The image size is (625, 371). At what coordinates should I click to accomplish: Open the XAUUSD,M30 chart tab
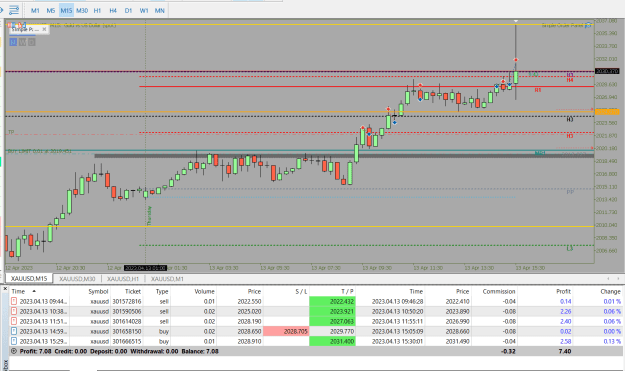[x=77, y=279]
